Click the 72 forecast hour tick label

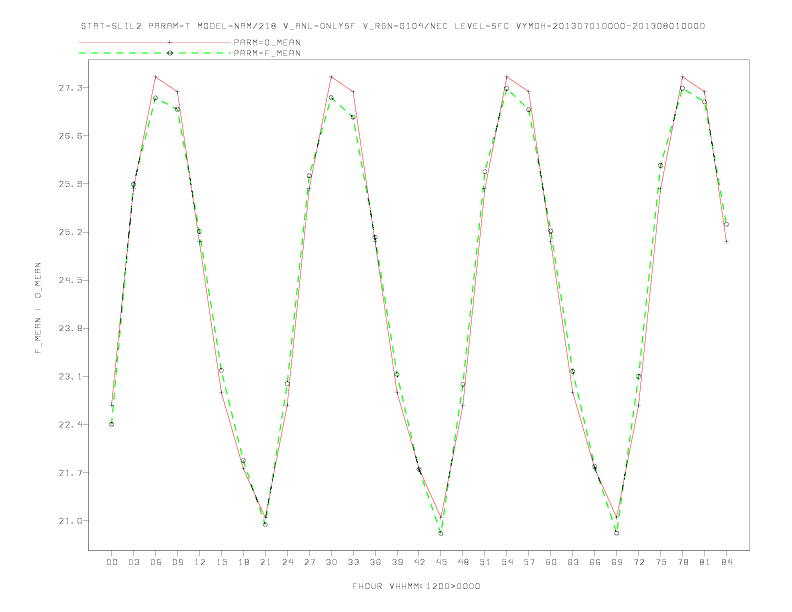(x=638, y=562)
